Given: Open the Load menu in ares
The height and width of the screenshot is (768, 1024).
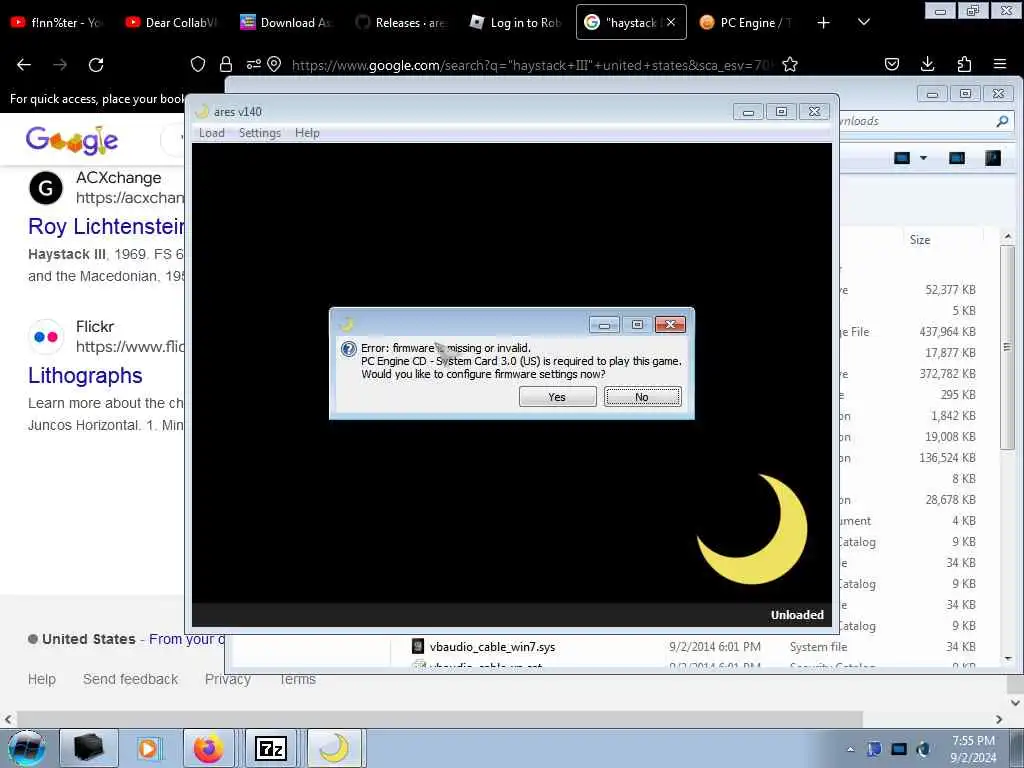Looking at the screenshot, I should [x=212, y=133].
